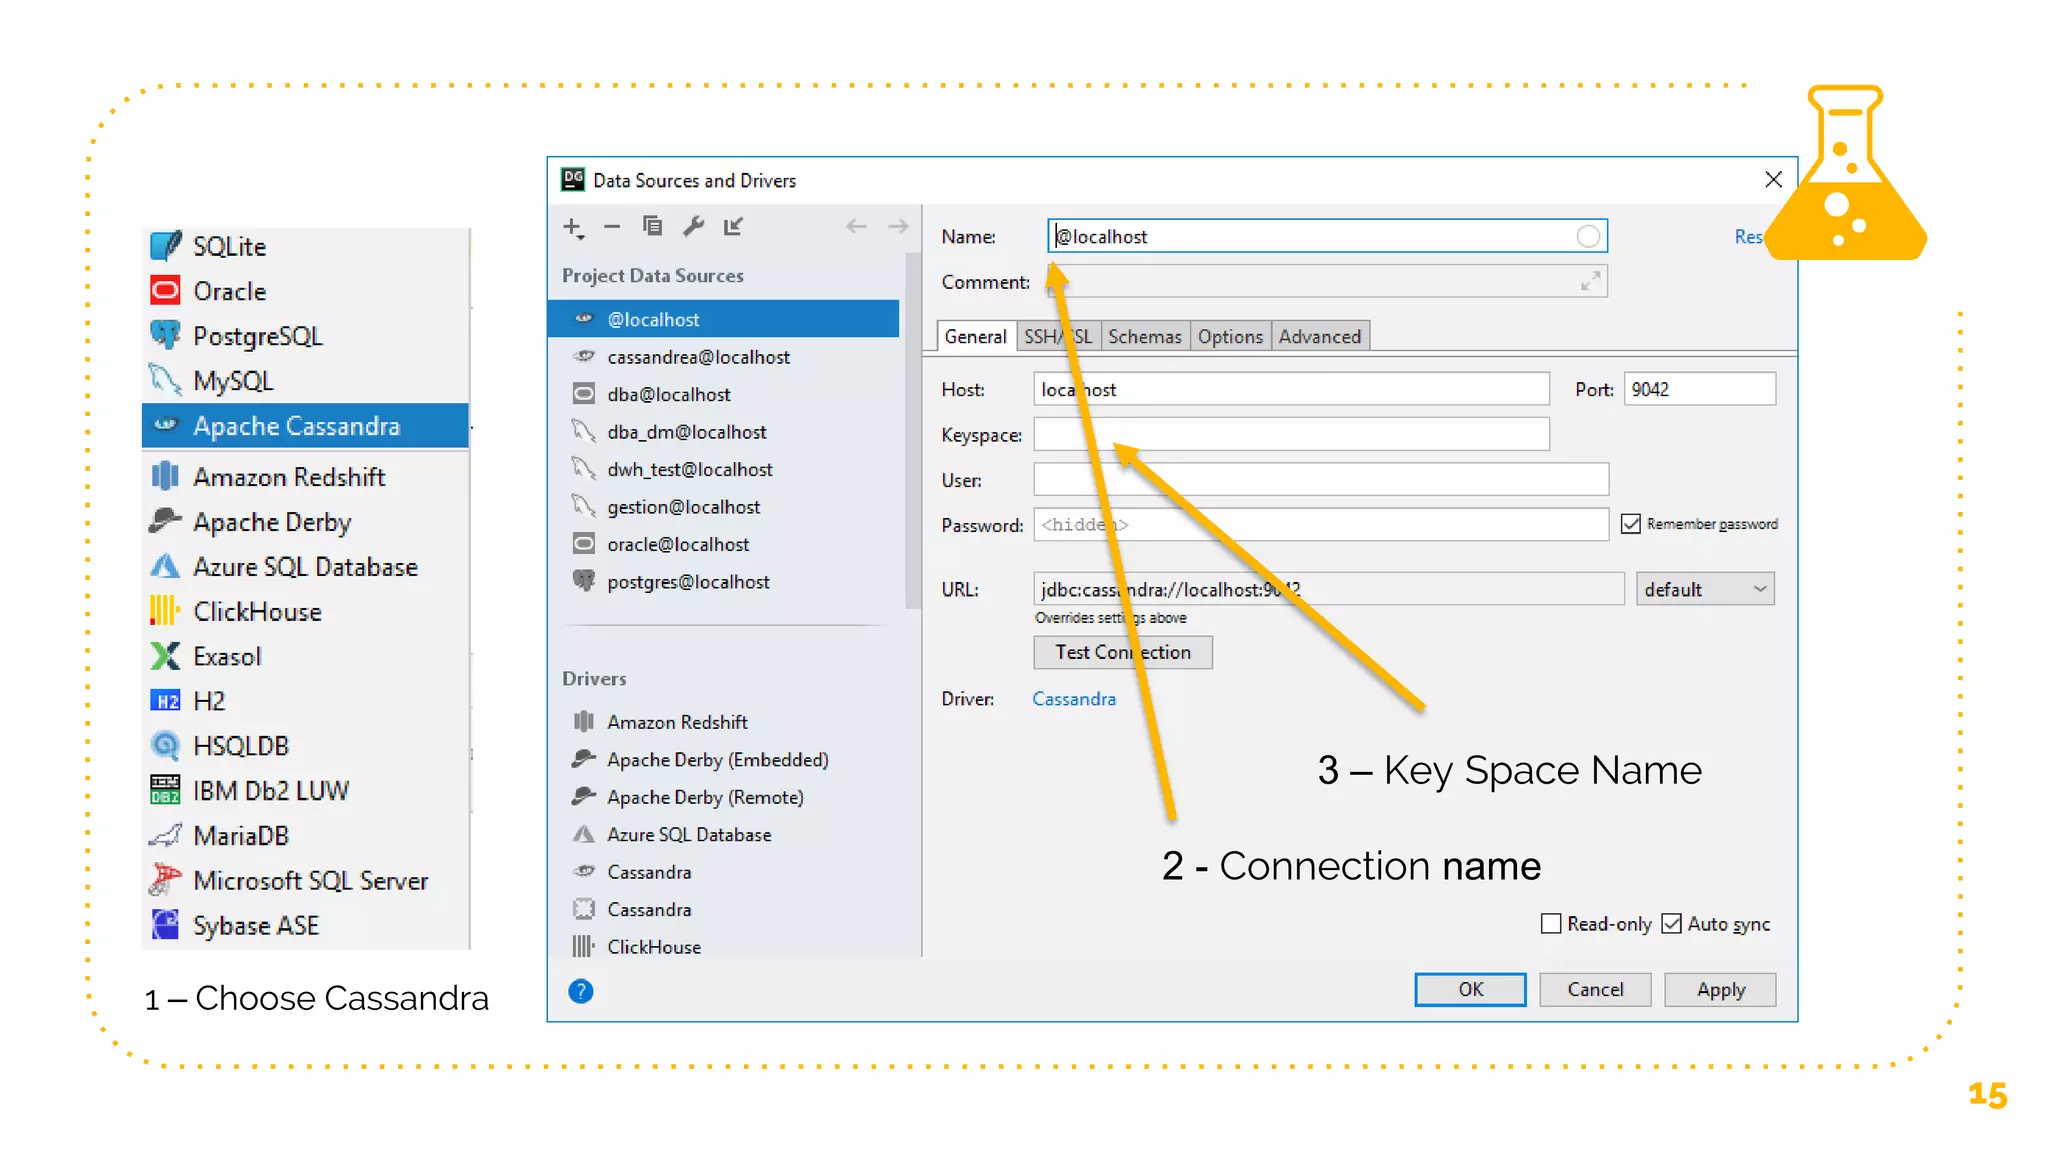Click into the Password input field
Screen dimensions: 2048x1152
(1320, 524)
